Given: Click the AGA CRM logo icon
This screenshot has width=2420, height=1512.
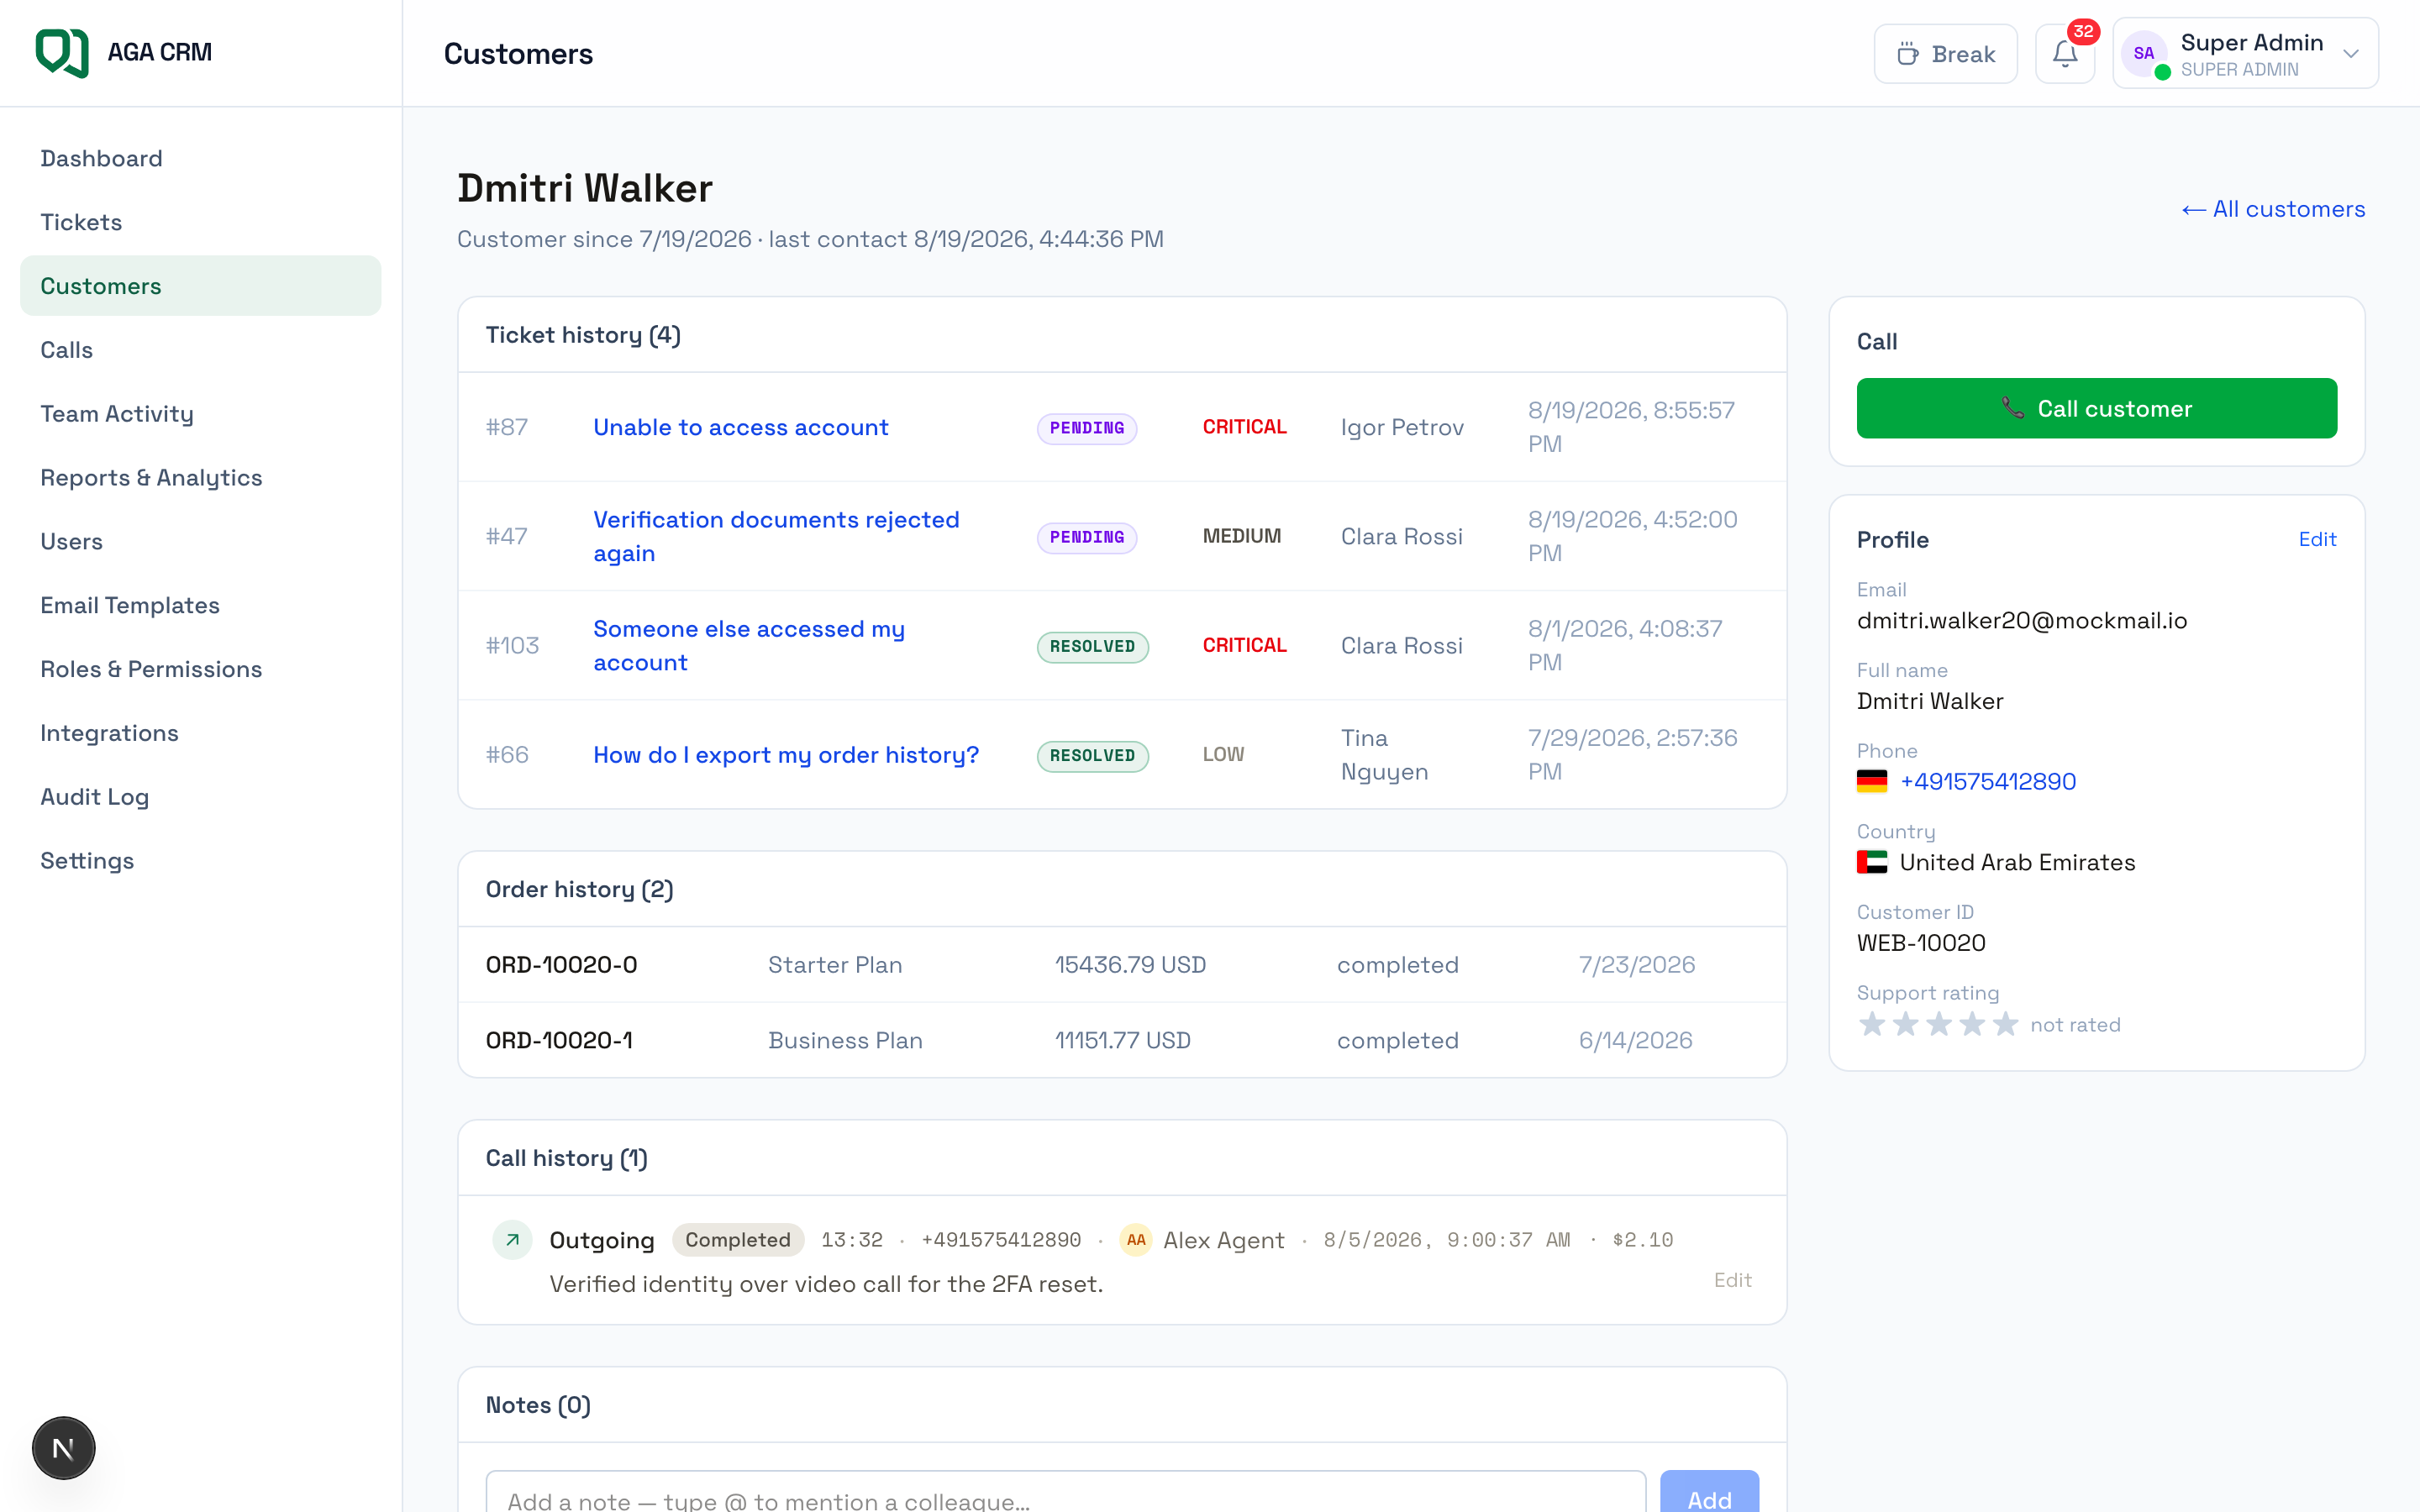Looking at the screenshot, I should (x=62, y=52).
